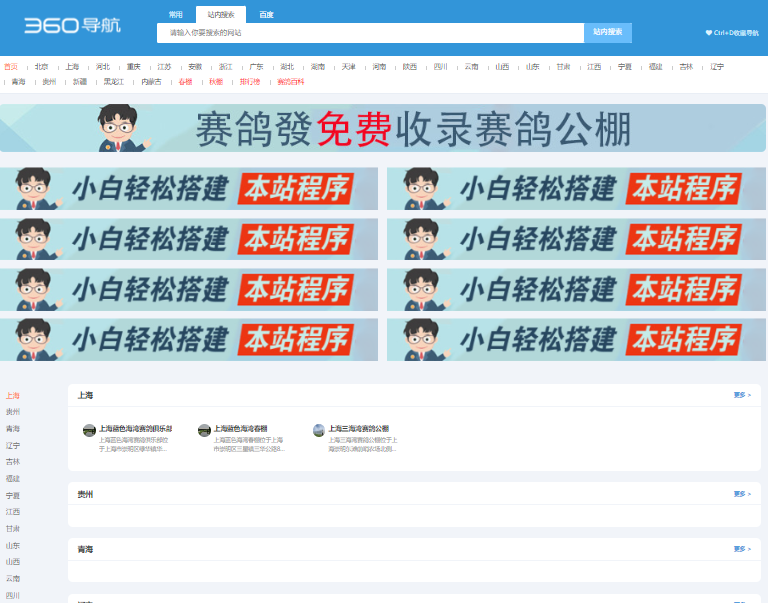This screenshot has width=768, height=603.
Task: Click 更多 in the 贵州 section header
Action: coord(742,494)
